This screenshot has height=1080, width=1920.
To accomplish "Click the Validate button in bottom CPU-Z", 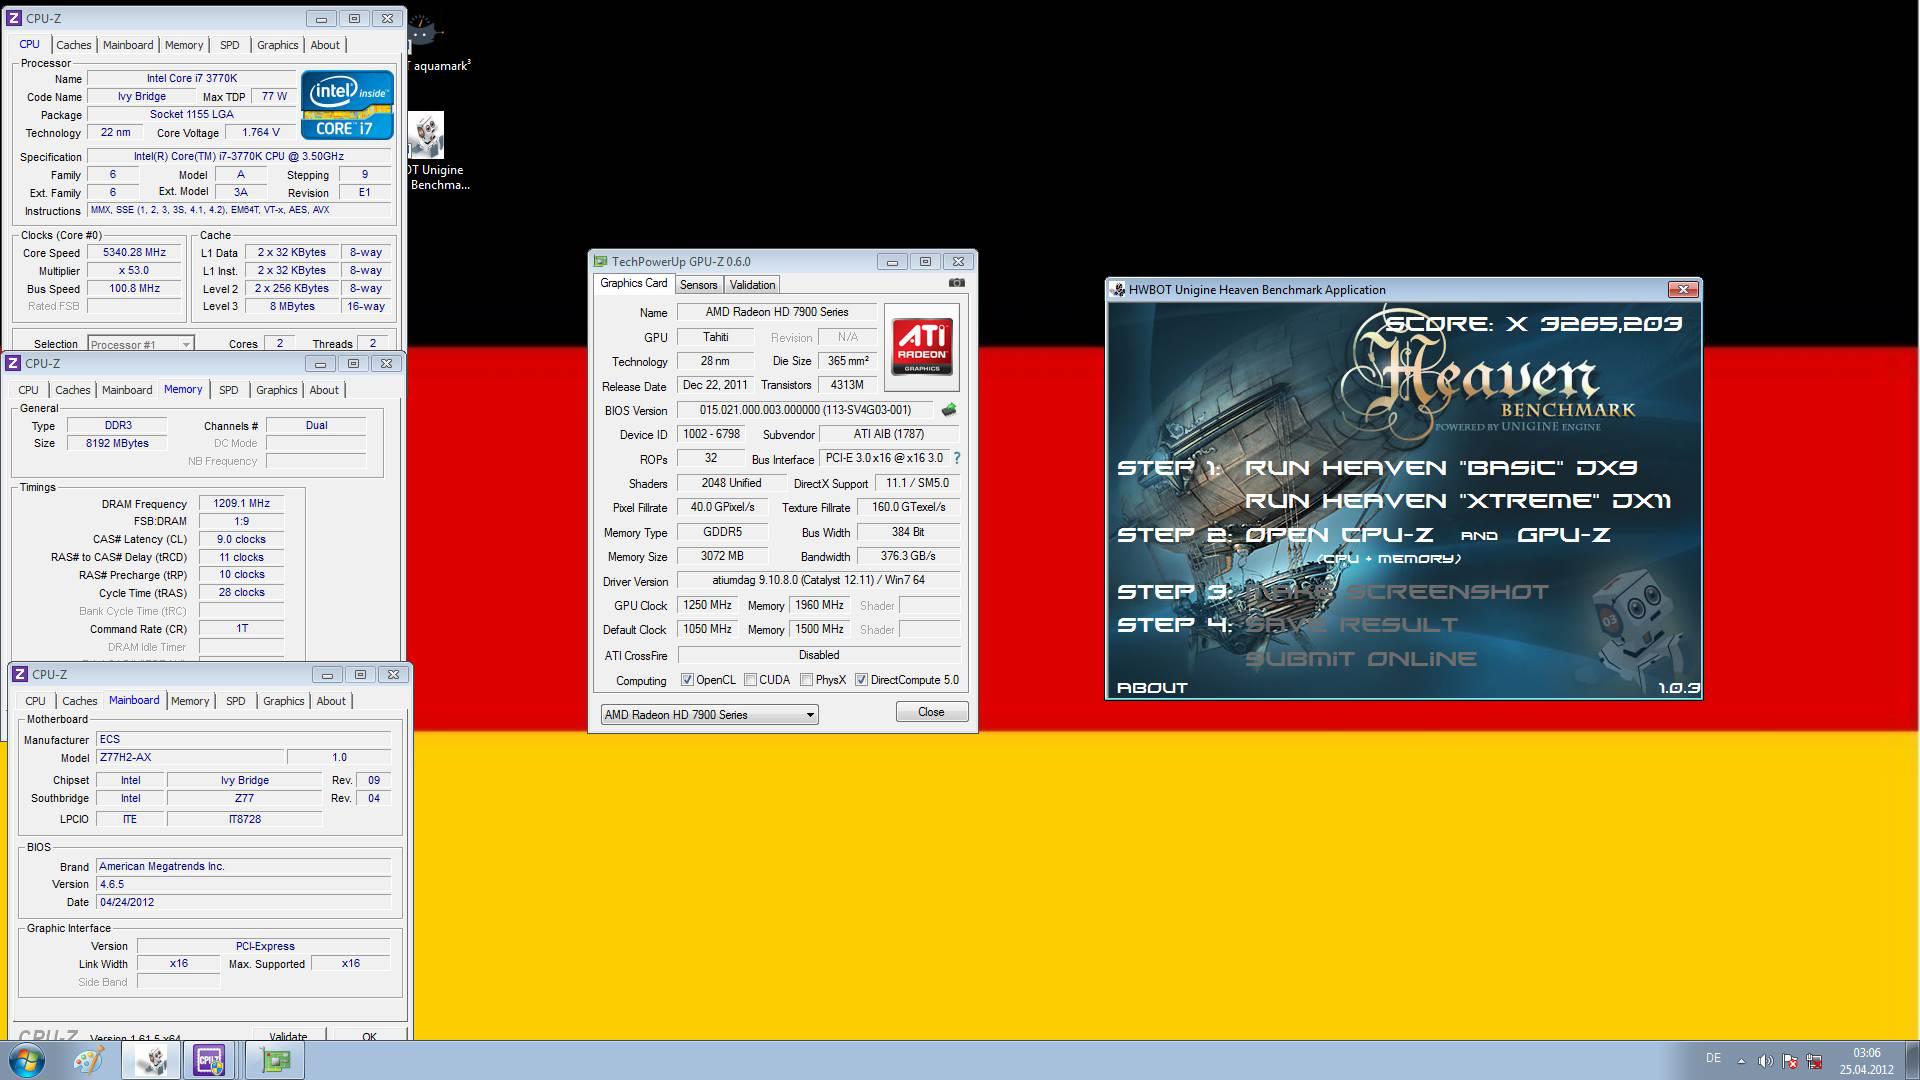I will [288, 1035].
